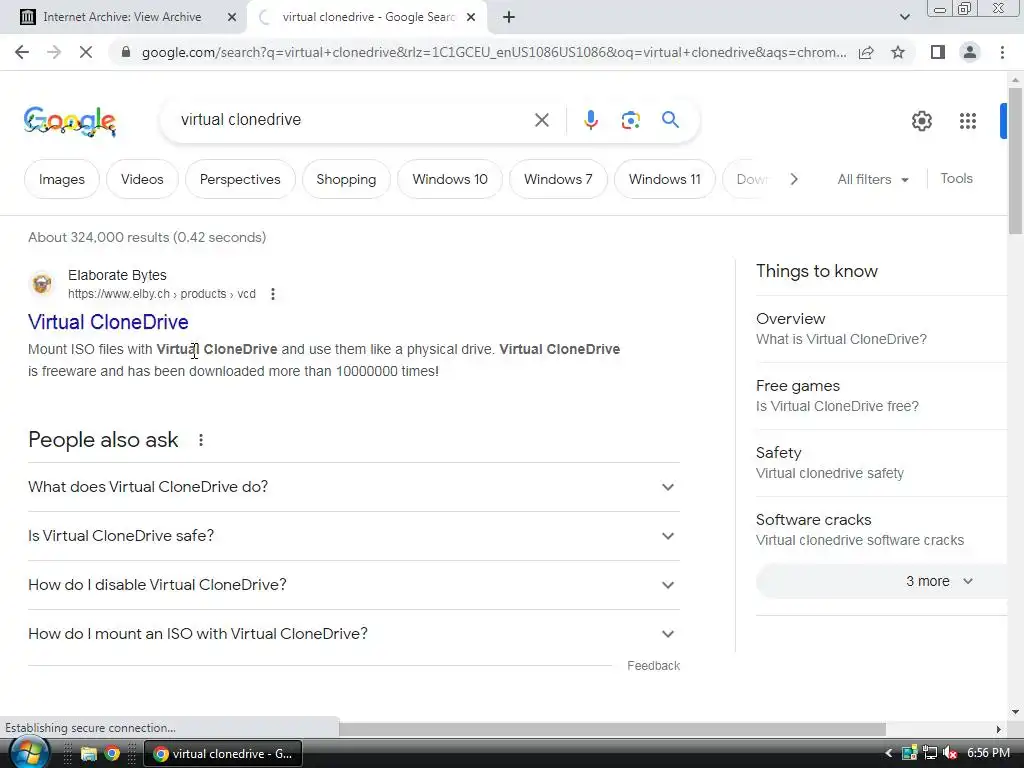Click the Elaborate Bytes site favicon
Viewport: 1024px width, 768px height.
(x=42, y=284)
